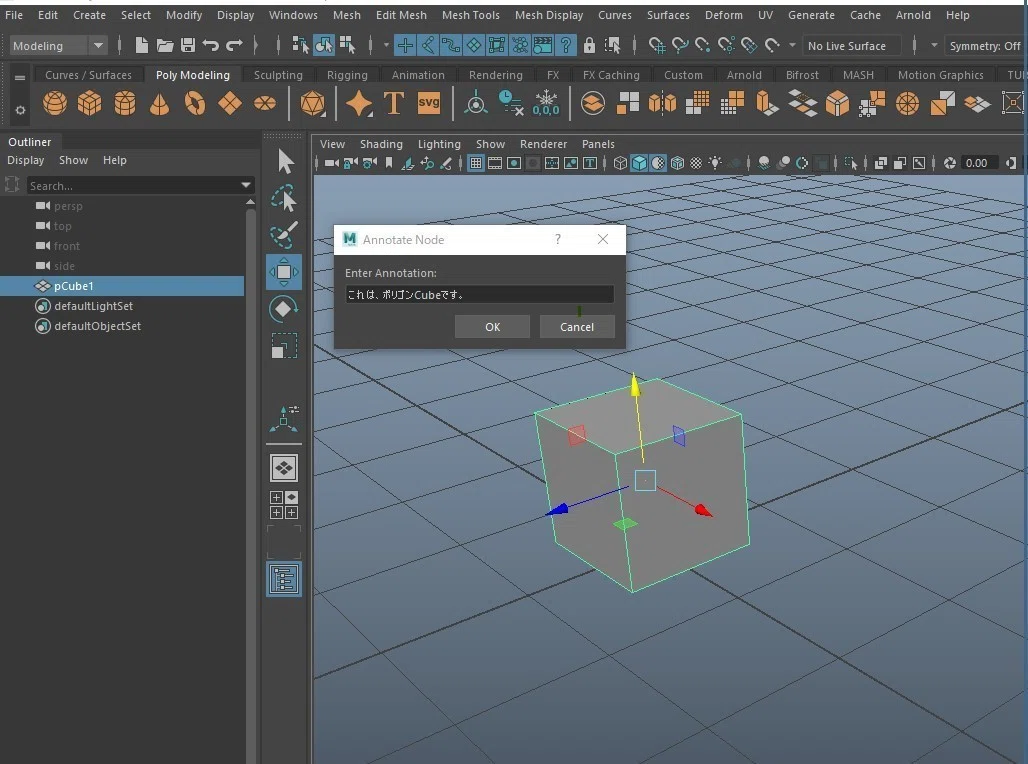1028x764 pixels.
Task: Create a polygon plane from shelf
Action: pos(229,103)
